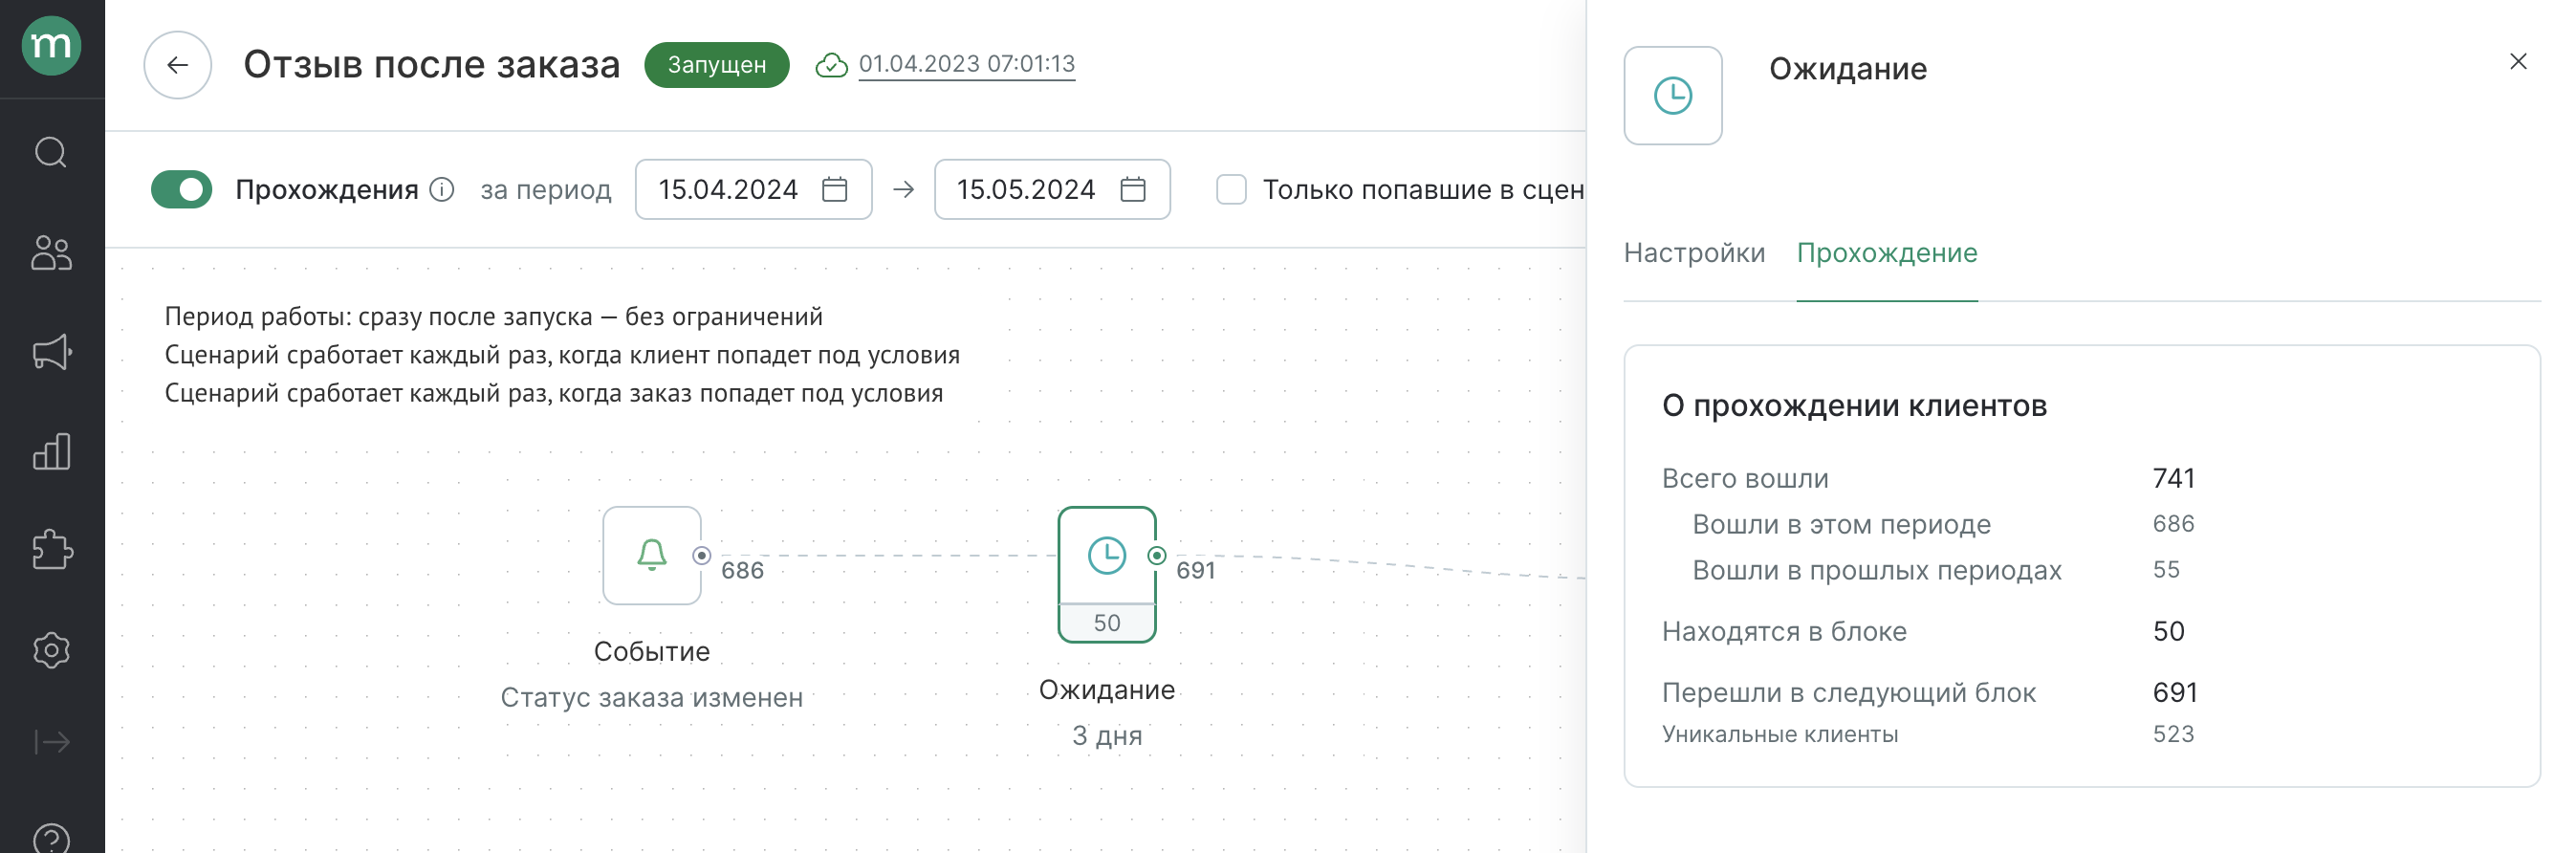Click the '691' count after the Ожидание block
The height and width of the screenshot is (853, 2576).
[1195, 570]
